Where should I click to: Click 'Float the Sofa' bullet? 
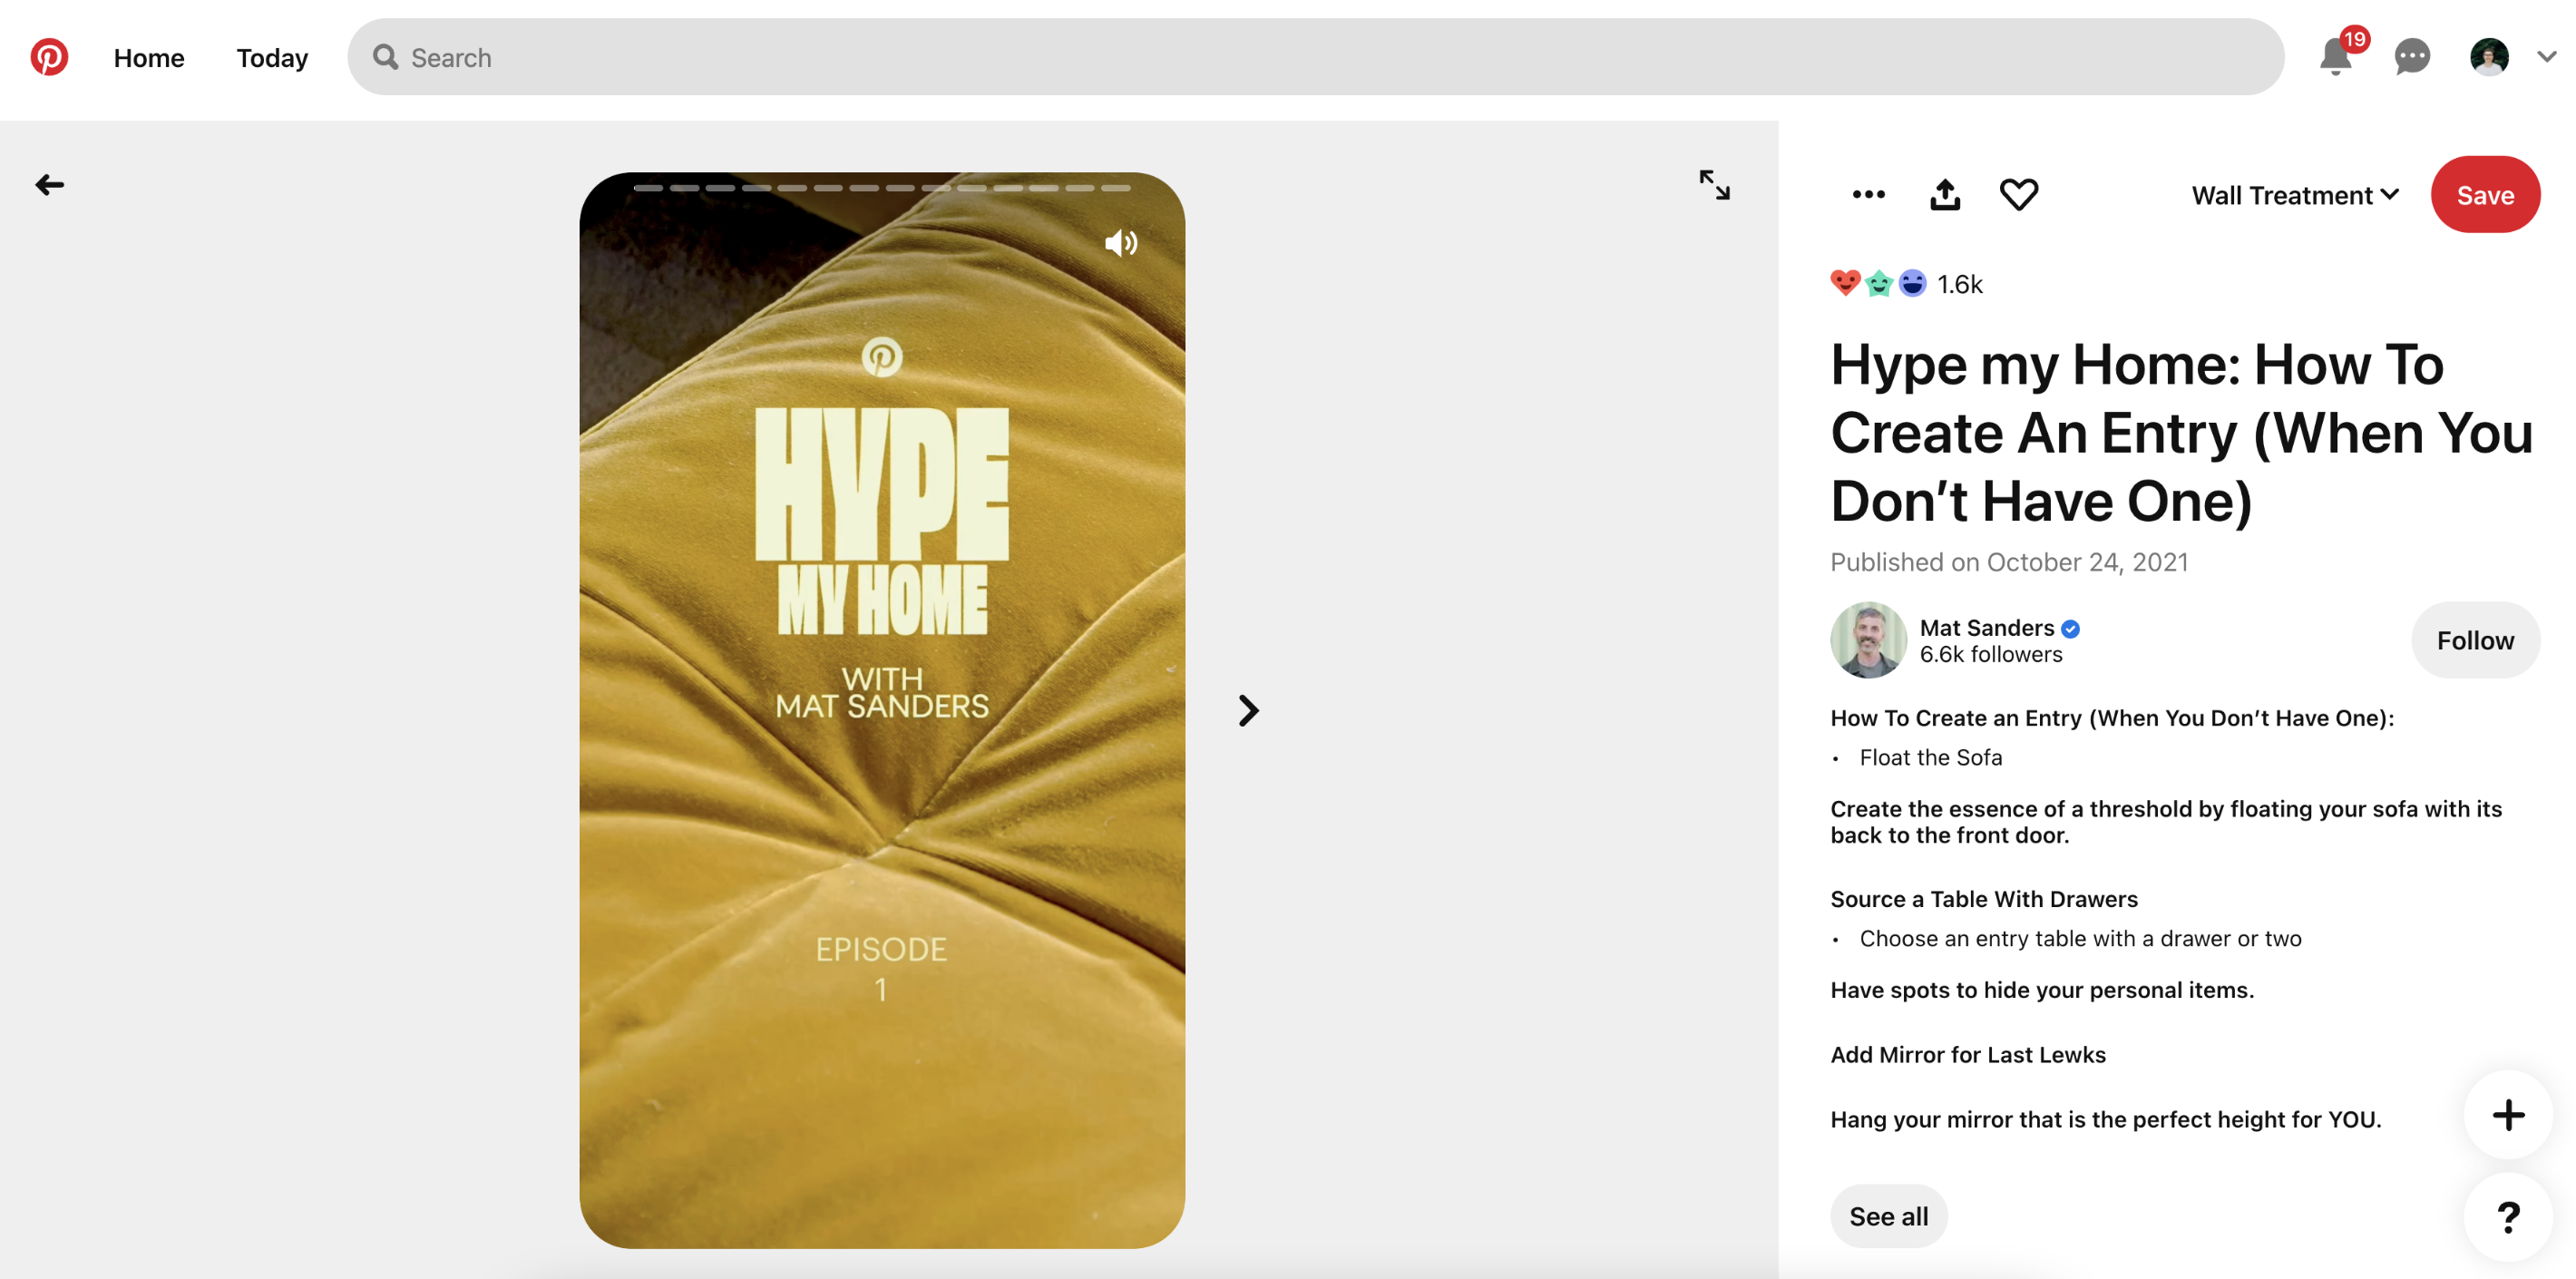[1930, 757]
